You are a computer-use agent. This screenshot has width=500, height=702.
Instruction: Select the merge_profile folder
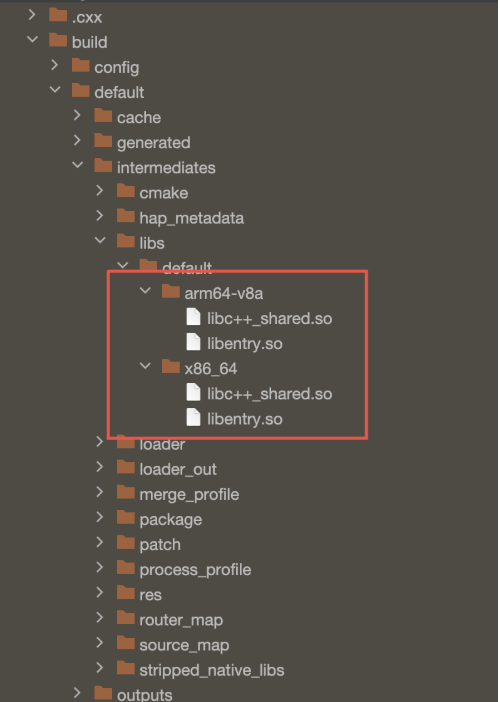tap(189, 494)
